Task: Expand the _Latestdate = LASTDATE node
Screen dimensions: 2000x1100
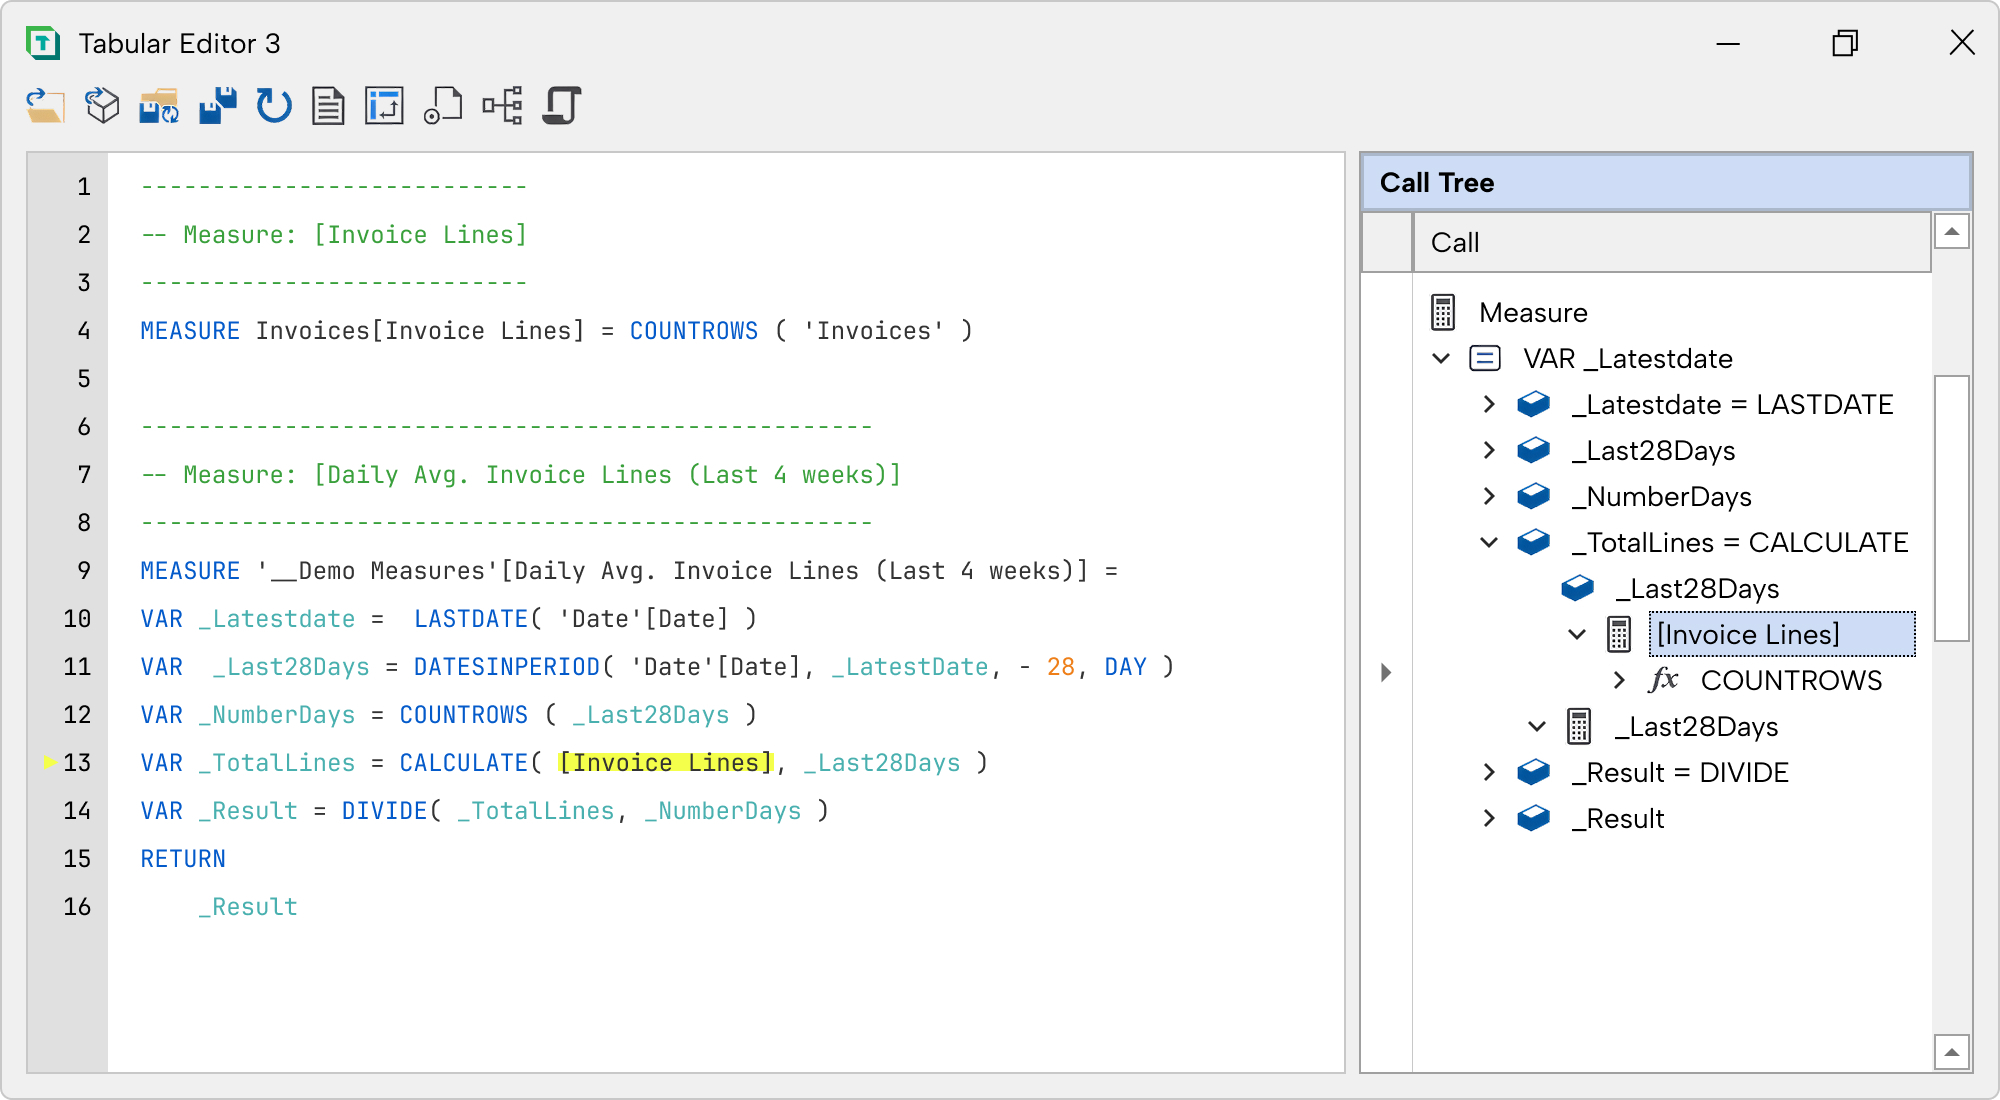Action: coord(1489,404)
